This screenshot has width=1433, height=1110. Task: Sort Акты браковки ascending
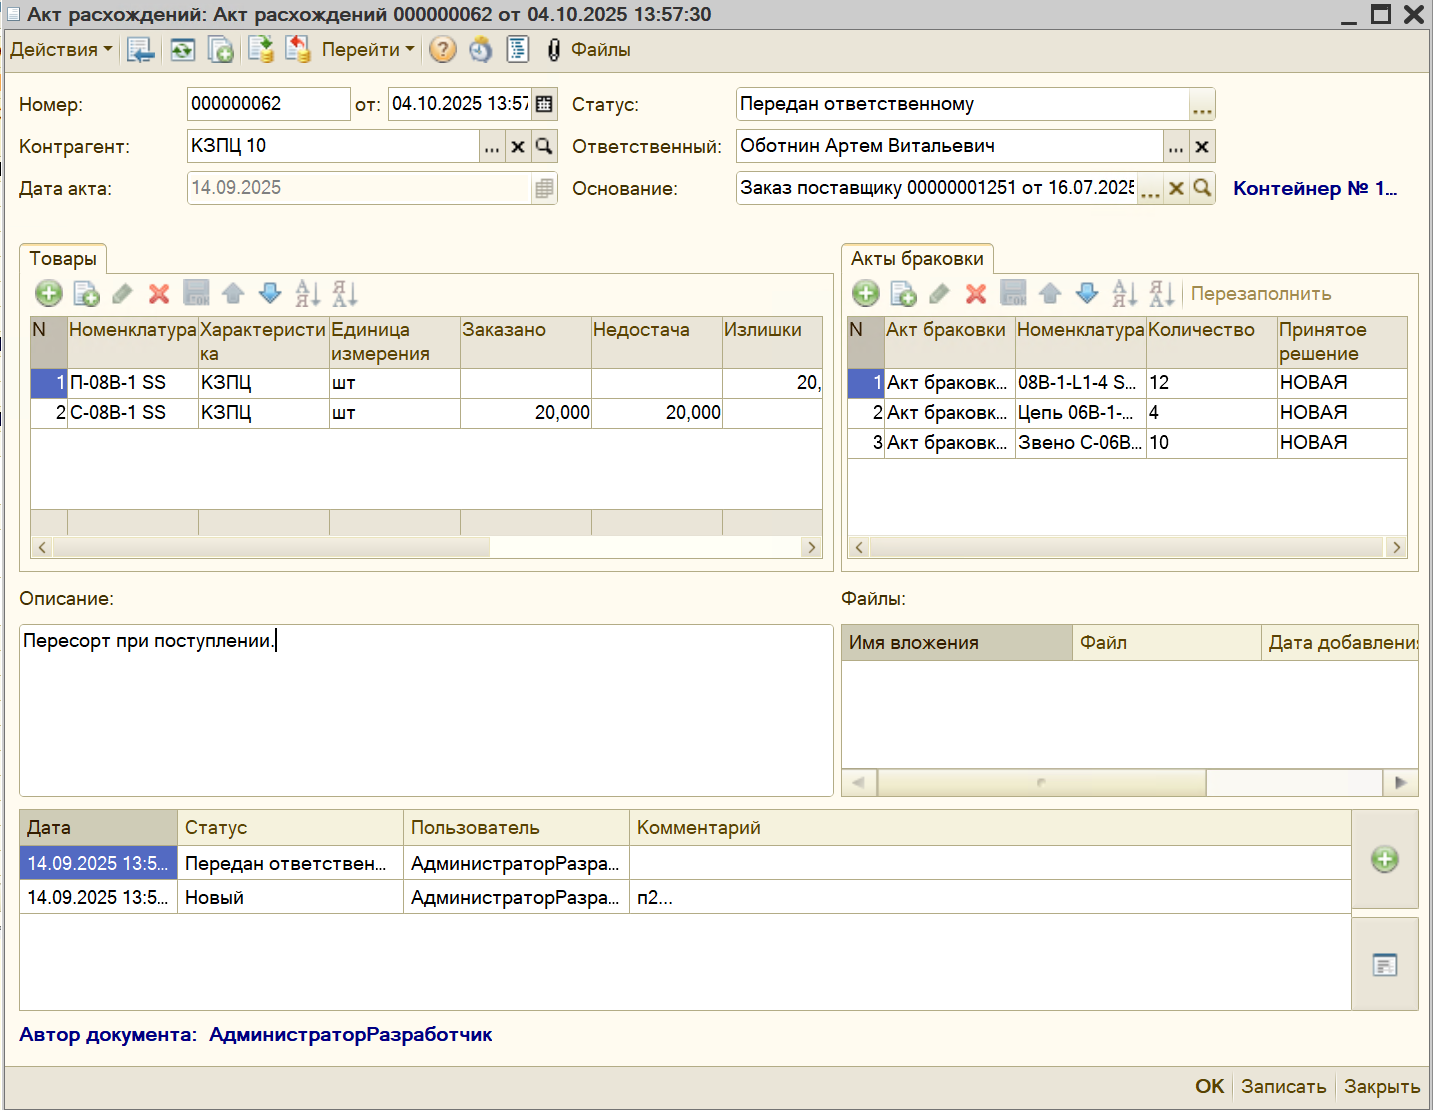click(x=1124, y=293)
